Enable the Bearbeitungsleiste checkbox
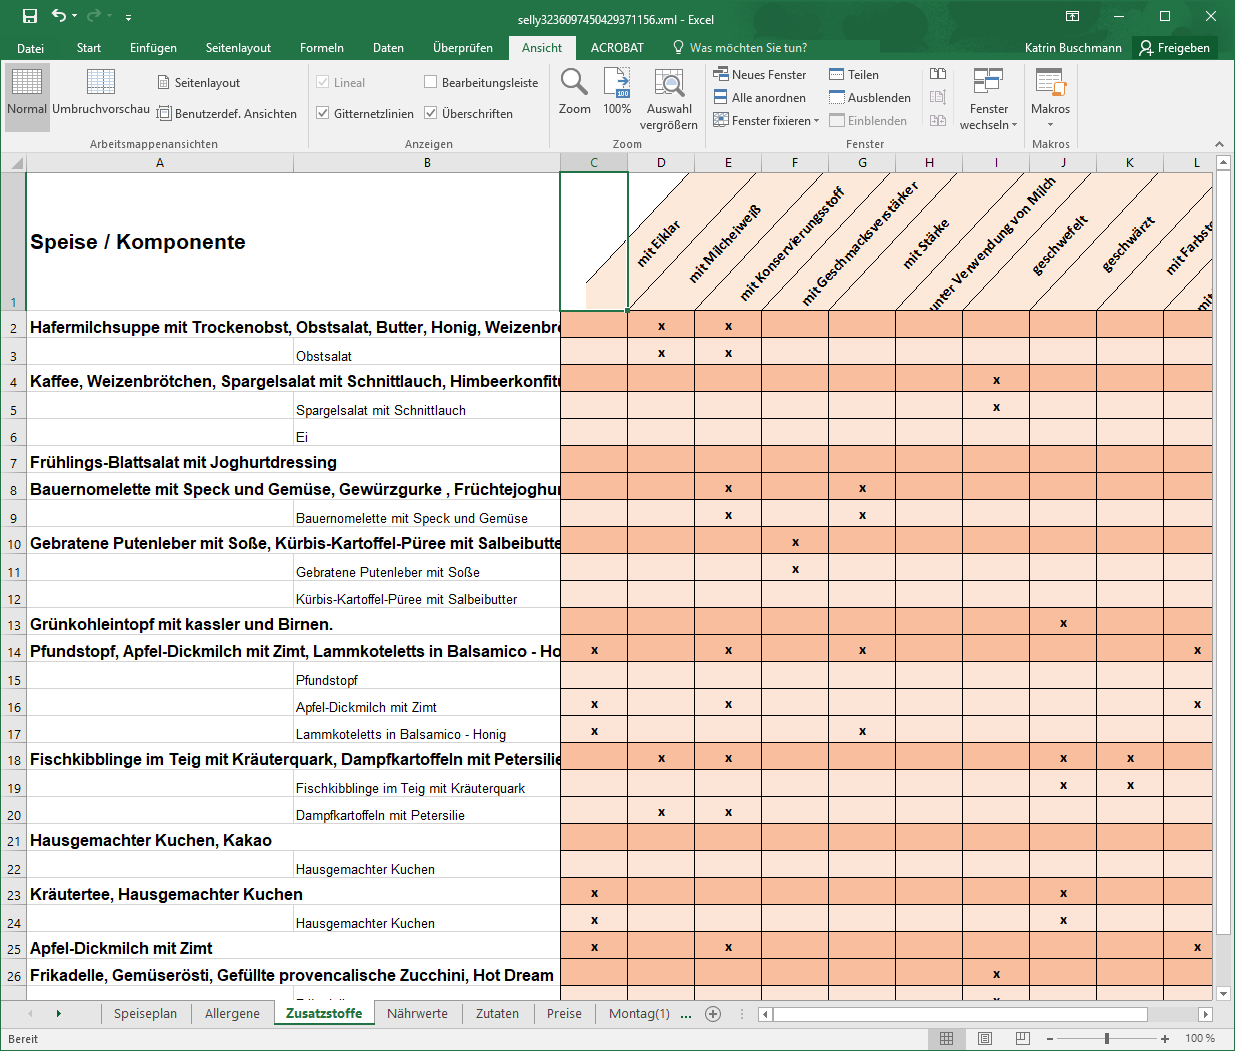Image resolution: width=1235 pixels, height=1051 pixels. (431, 82)
